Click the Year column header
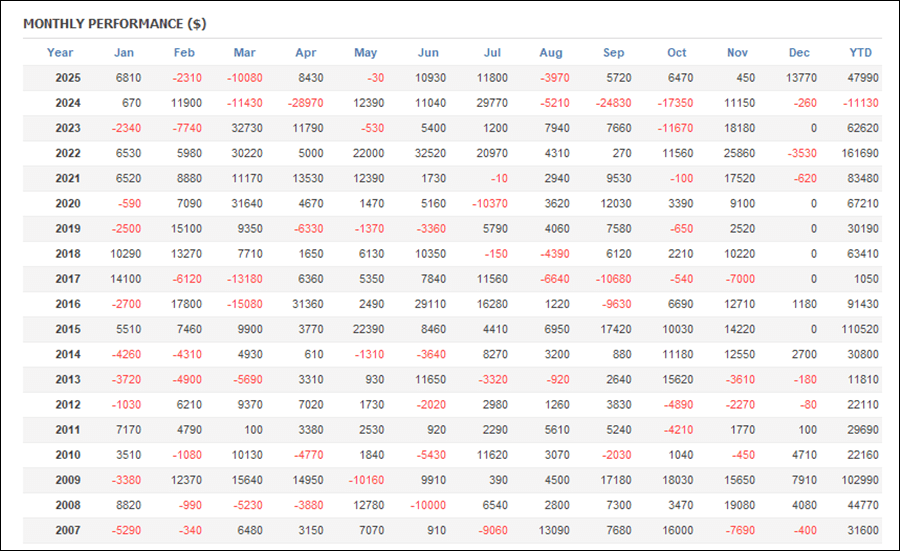The height and width of the screenshot is (551, 900). 60,53
